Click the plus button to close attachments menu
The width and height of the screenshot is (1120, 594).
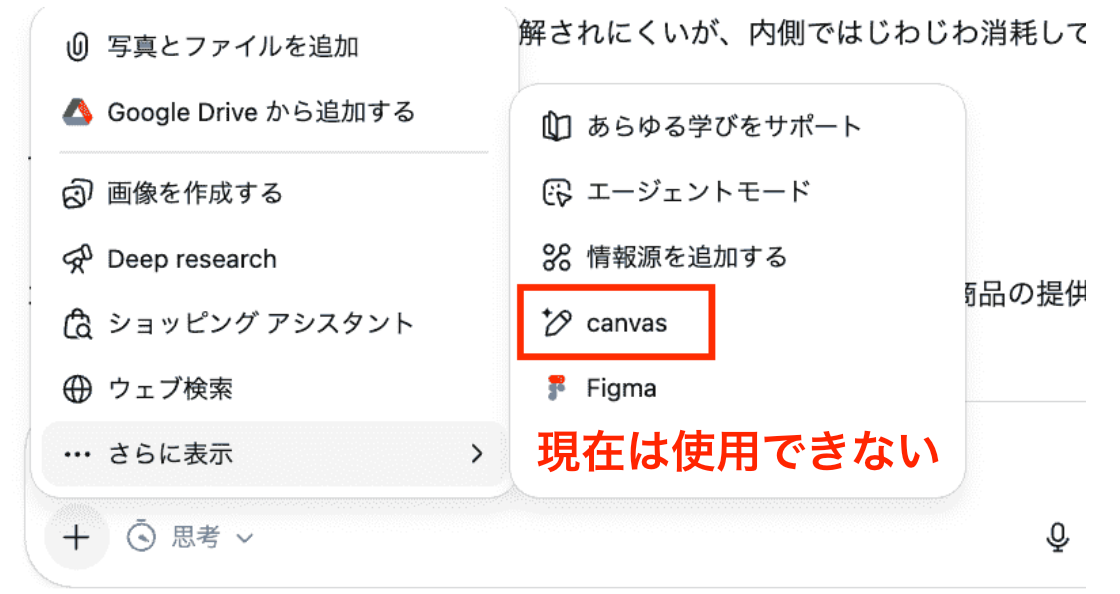[76, 538]
